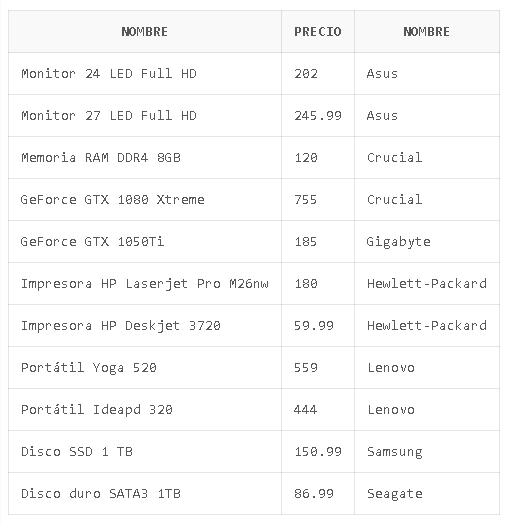Select the GeForce GTX 1050Ti cell
This screenshot has height=524, width=515.
145,242
